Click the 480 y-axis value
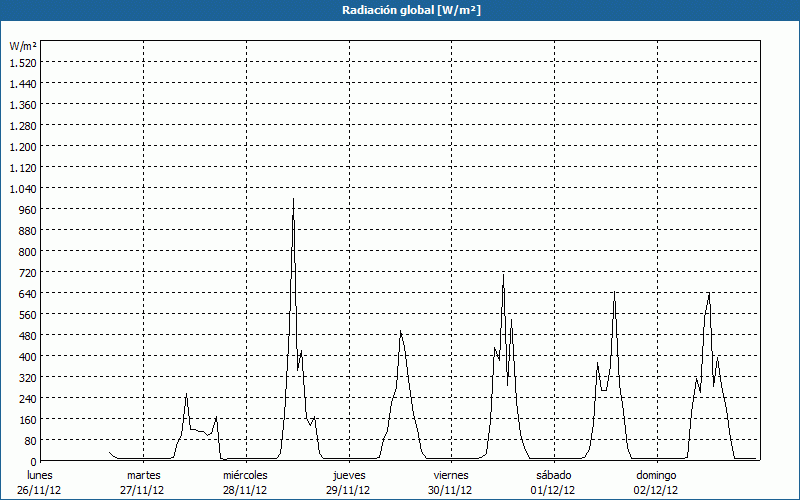 coord(28,336)
